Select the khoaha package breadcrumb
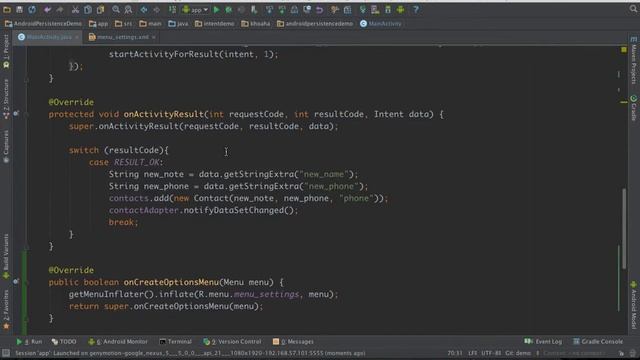Viewport: 640px width, 360px height. tap(256, 24)
